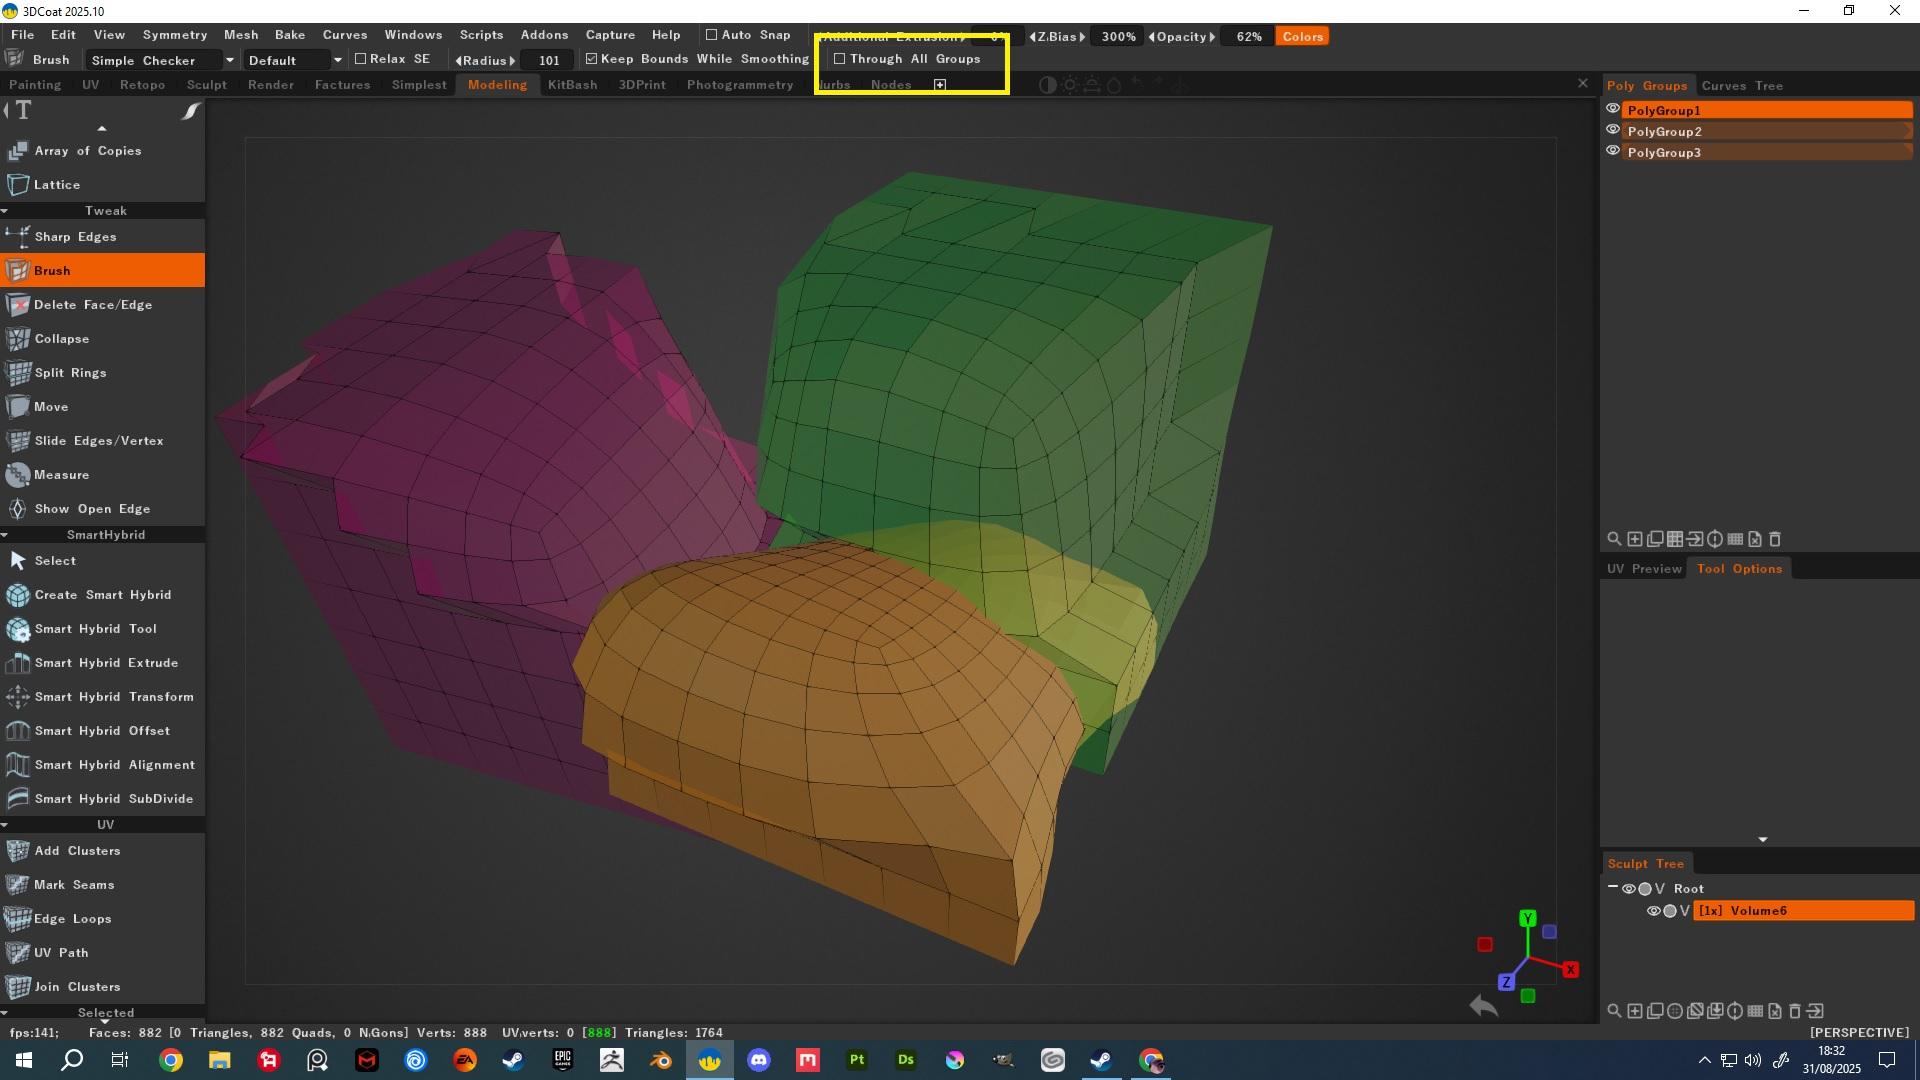Switch to the Curves Tree panel tab
The width and height of the screenshot is (1920, 1080).
pos(1742,86)
